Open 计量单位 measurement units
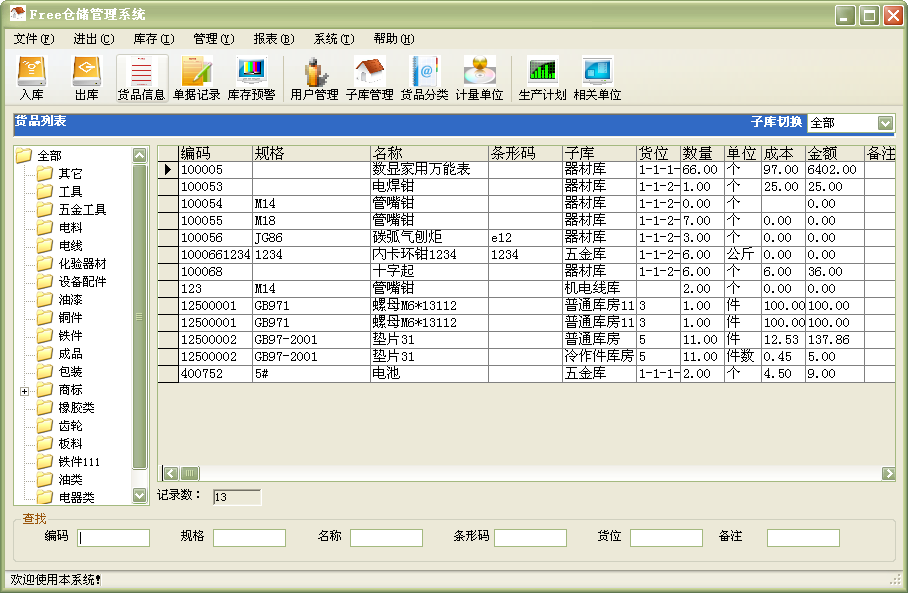Image resolution: width=908 pixels, height=593 pixels. [x=479, y=79]
